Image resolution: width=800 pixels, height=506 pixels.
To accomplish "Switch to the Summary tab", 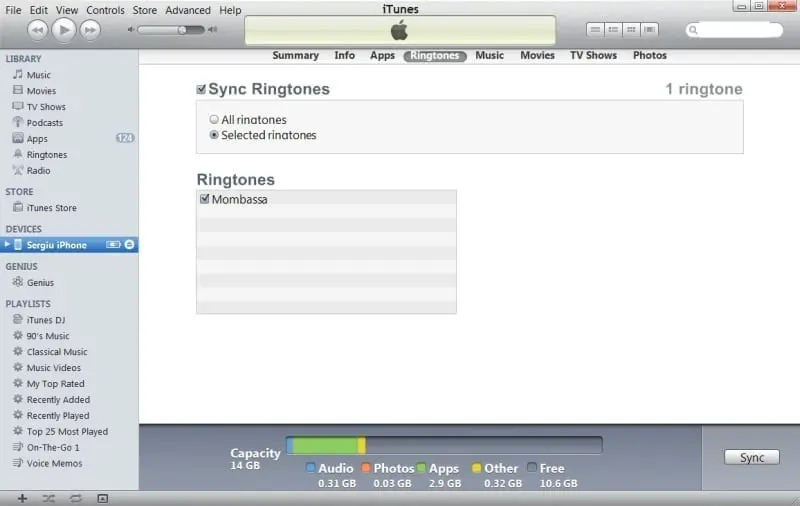I will (295, 56).
